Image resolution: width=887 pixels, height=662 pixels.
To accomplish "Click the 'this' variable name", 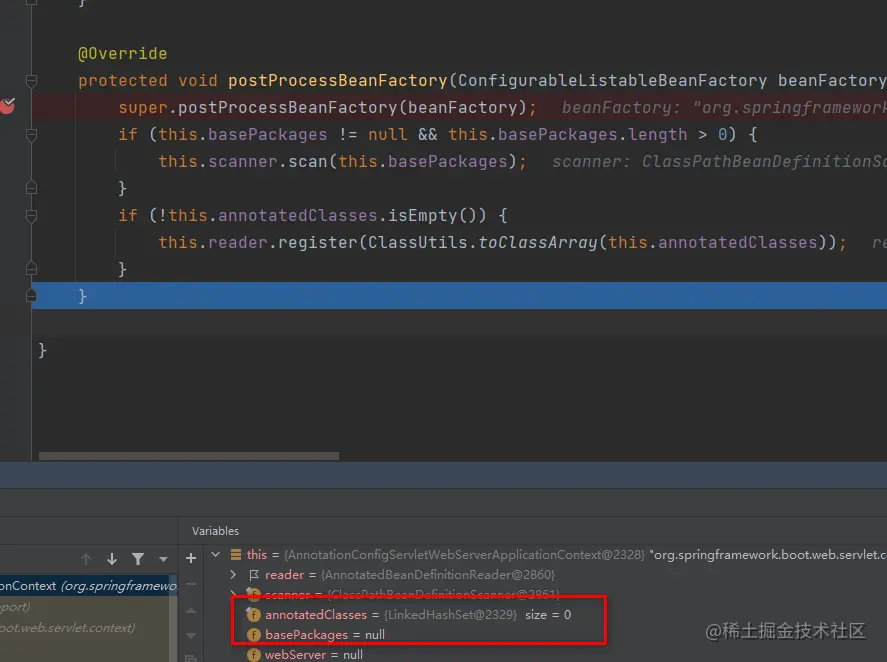I will (256, 554).
